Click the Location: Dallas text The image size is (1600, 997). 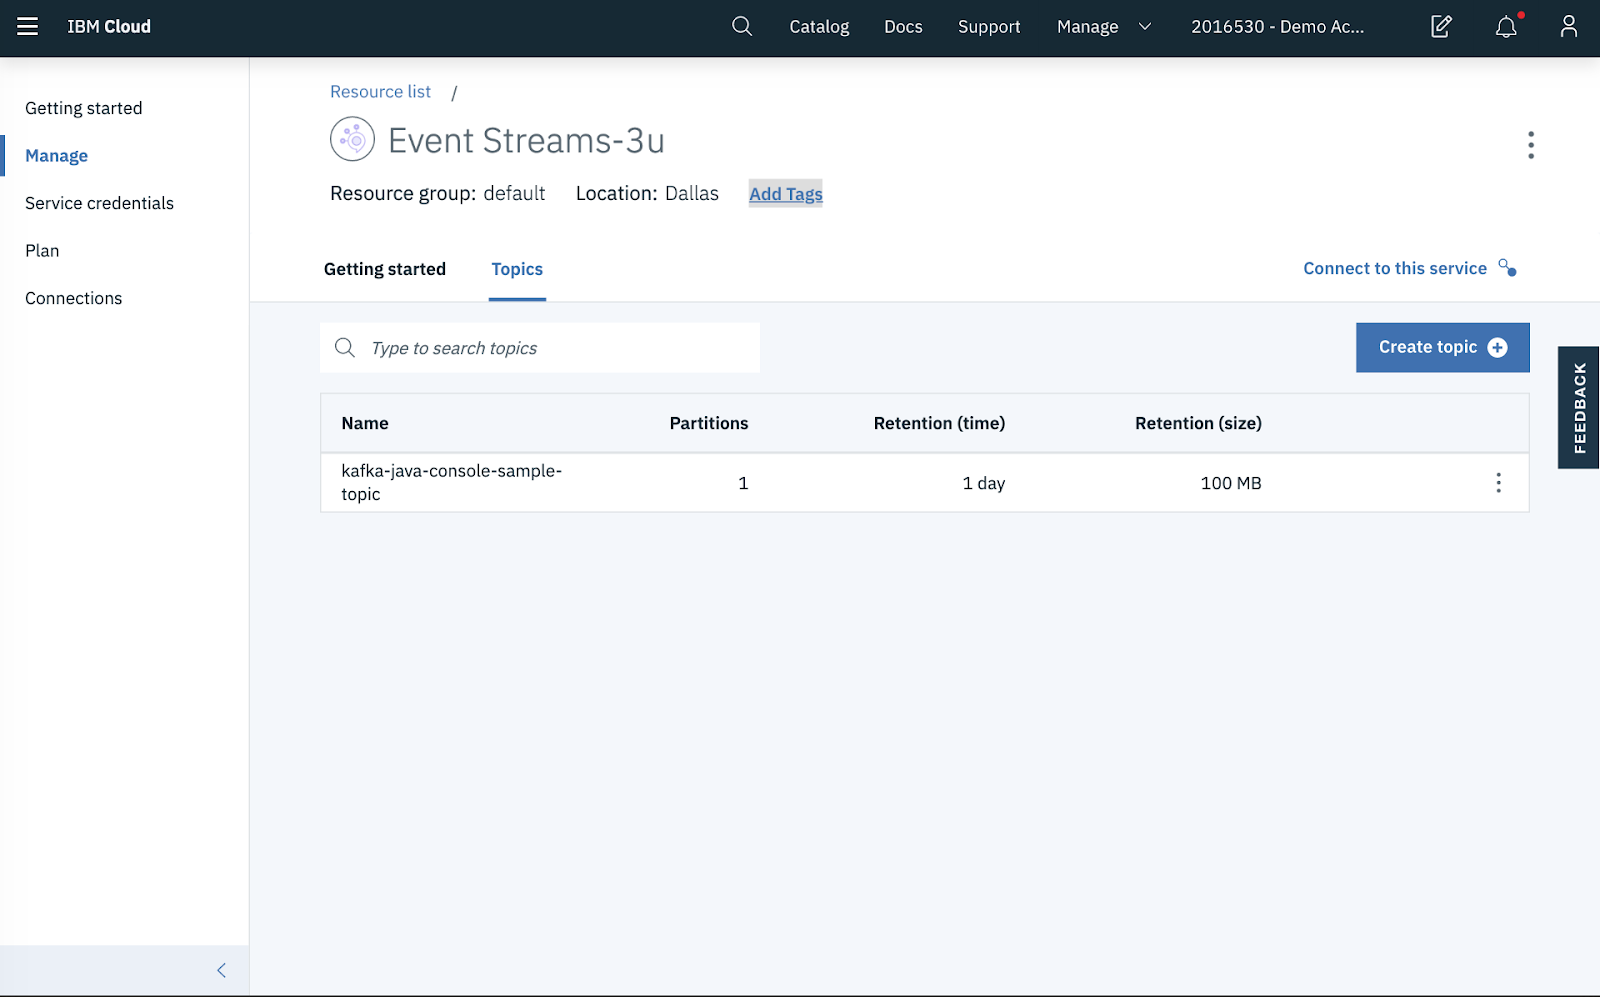[647, 194]
